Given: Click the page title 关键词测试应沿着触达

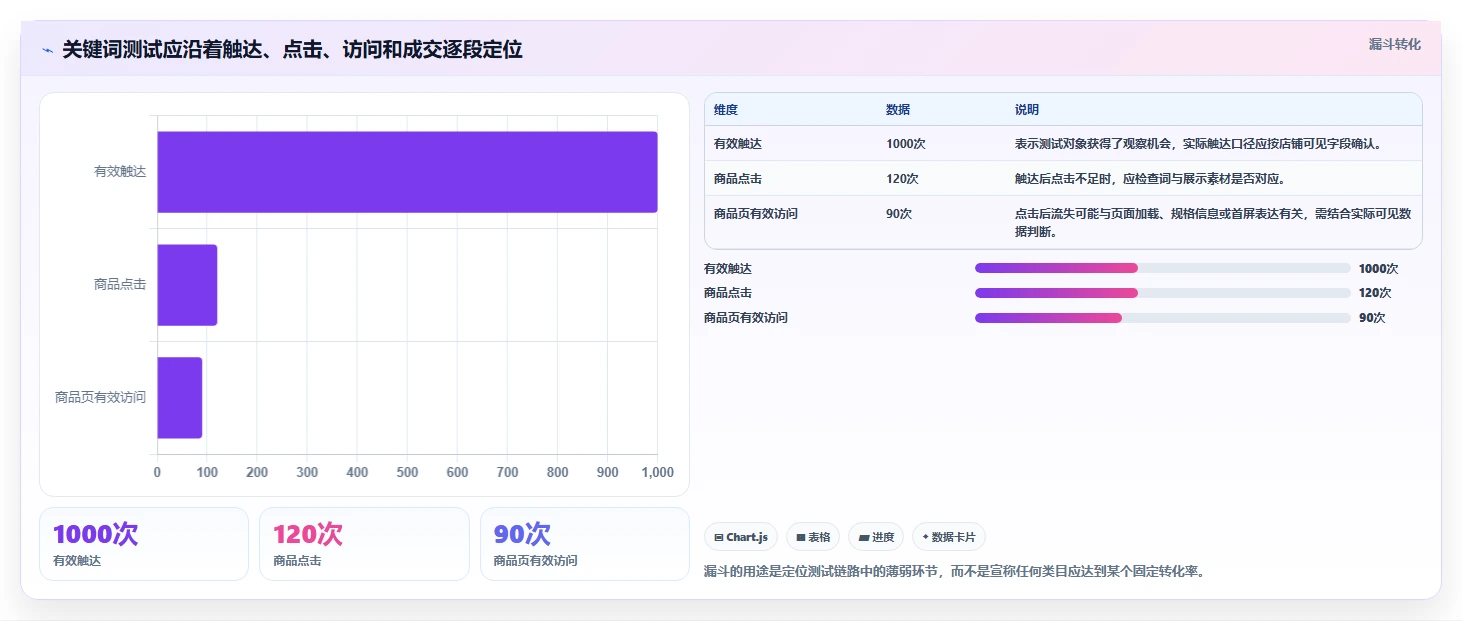Looking at the screenshot, I should [x=292, y=49].
